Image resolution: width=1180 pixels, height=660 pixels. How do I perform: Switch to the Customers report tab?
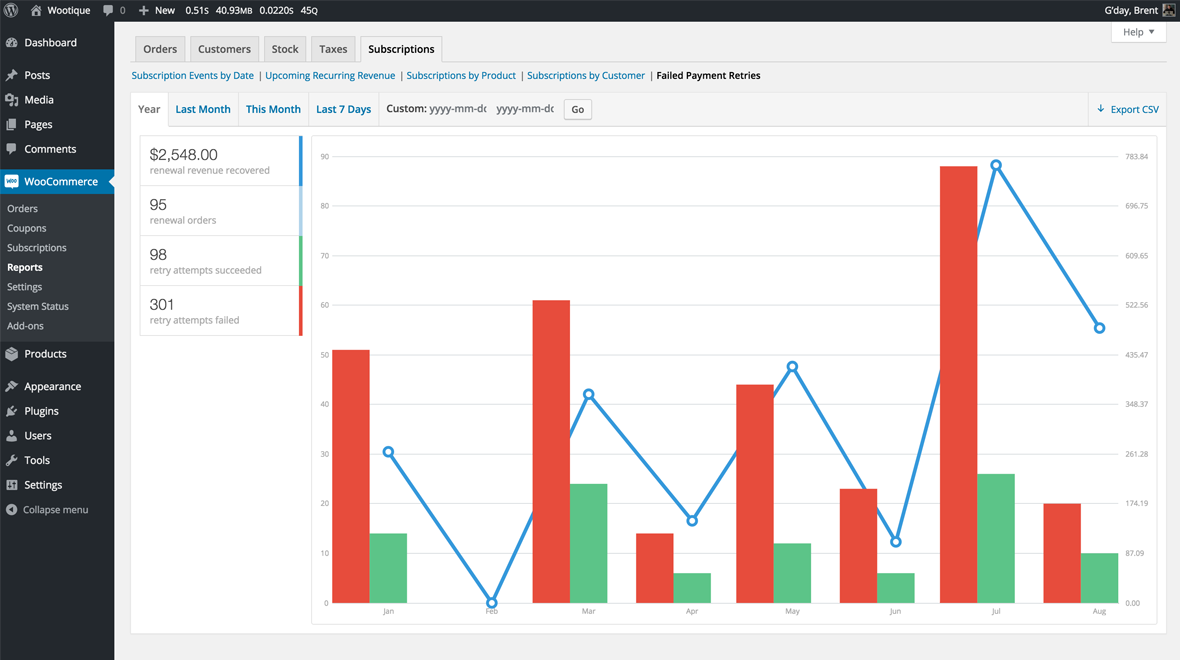(x=224, y=49)
